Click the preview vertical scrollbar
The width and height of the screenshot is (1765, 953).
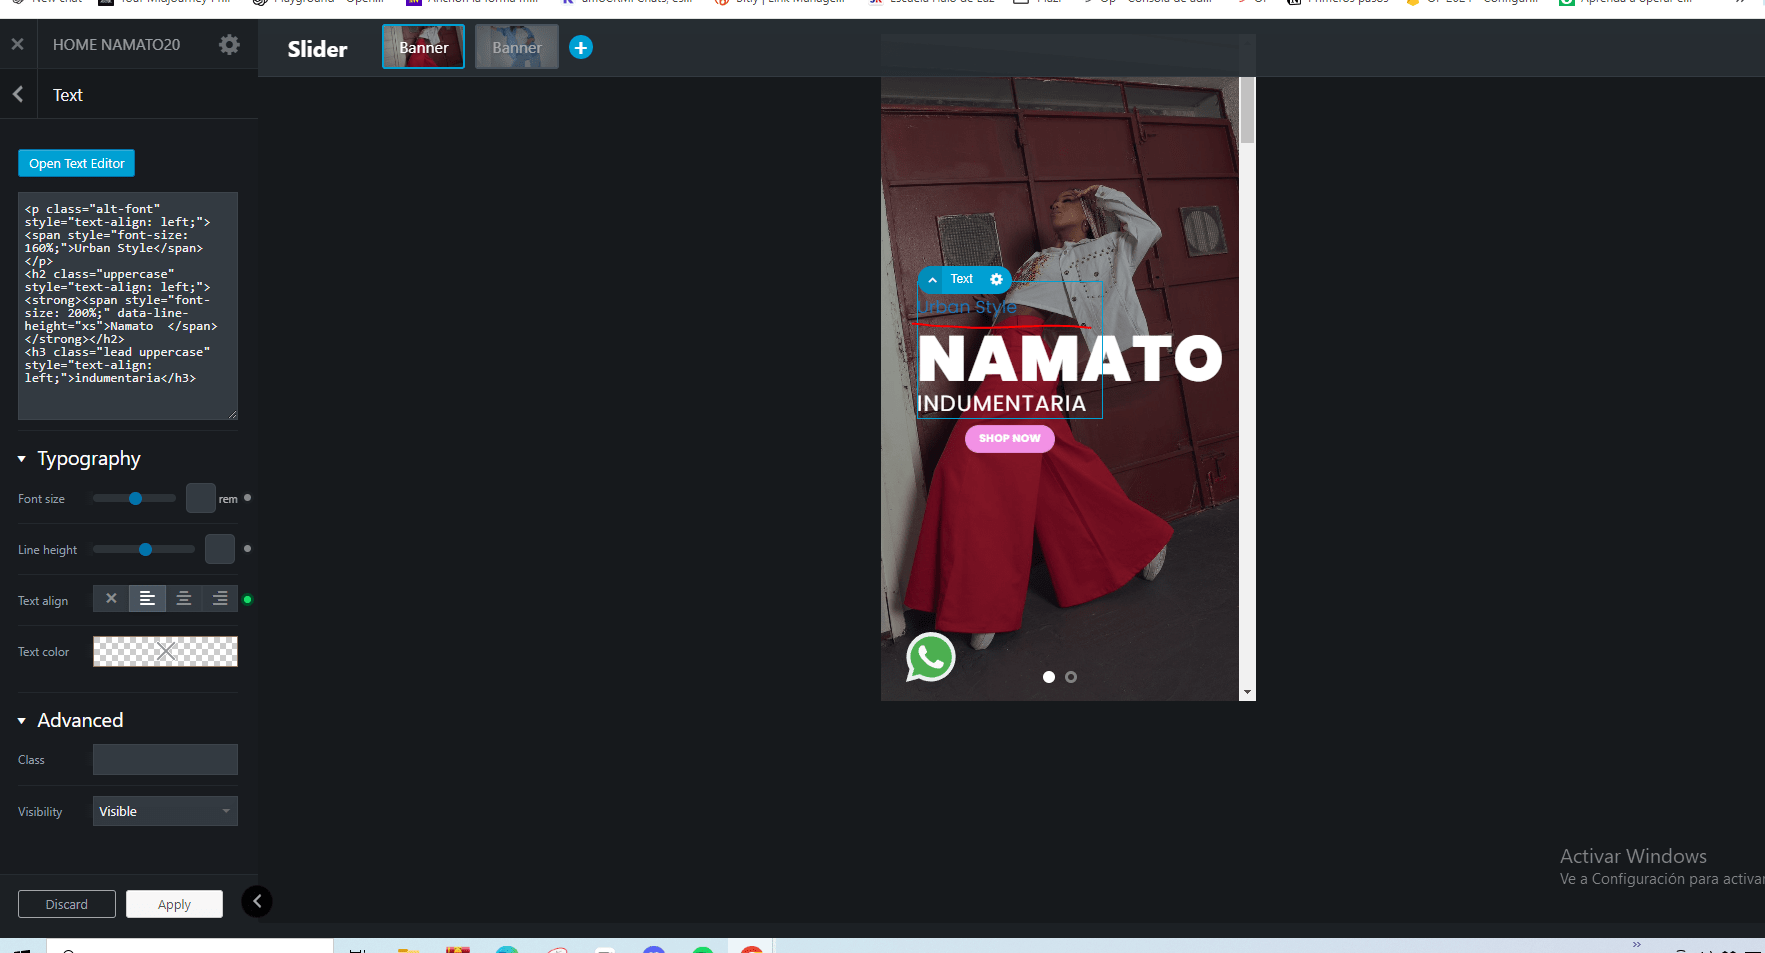tap(1247, 110)
